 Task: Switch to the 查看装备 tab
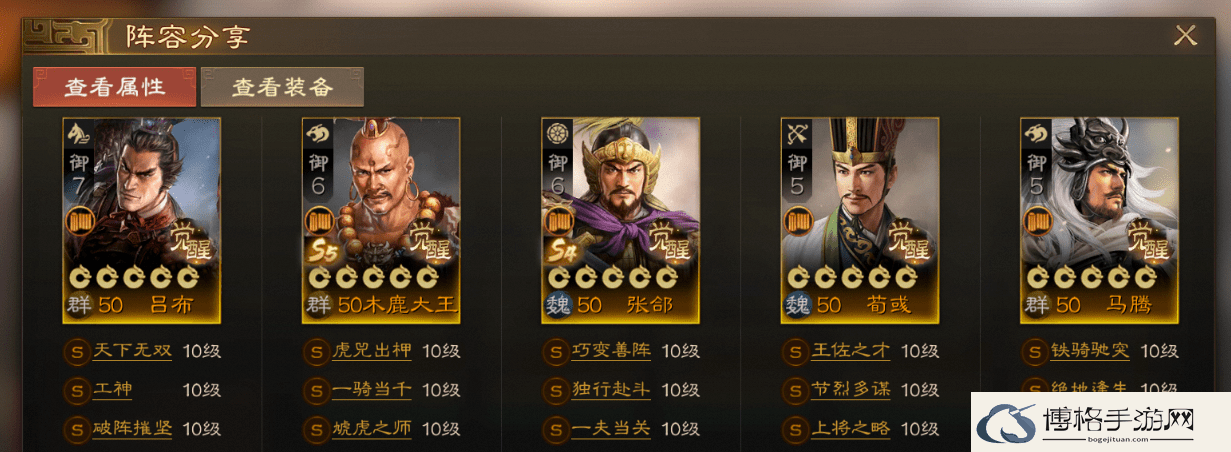click(x=282, y=87)
